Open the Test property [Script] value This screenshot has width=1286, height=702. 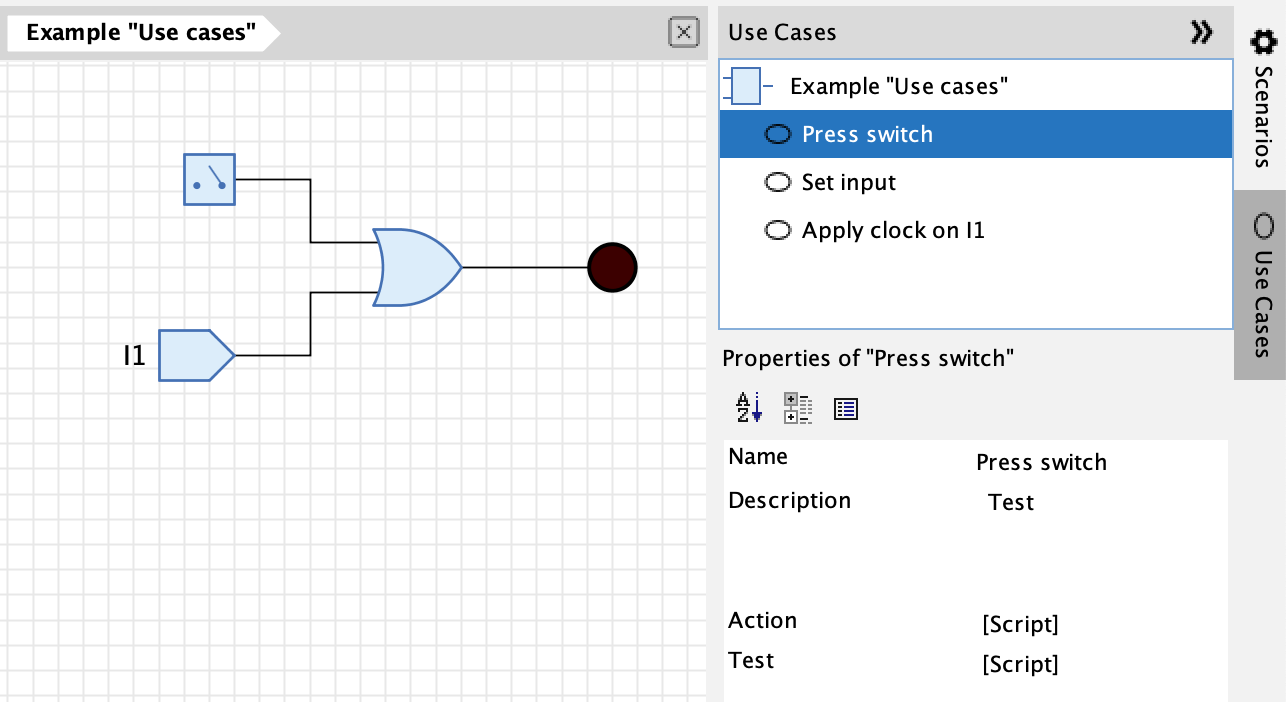coord(1019,664)
